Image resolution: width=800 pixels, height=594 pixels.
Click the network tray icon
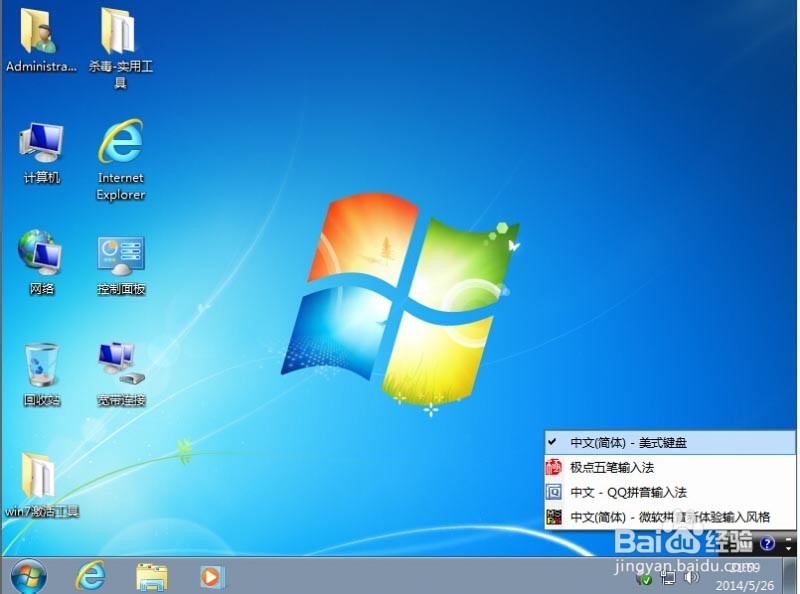(x=668, y=578)
